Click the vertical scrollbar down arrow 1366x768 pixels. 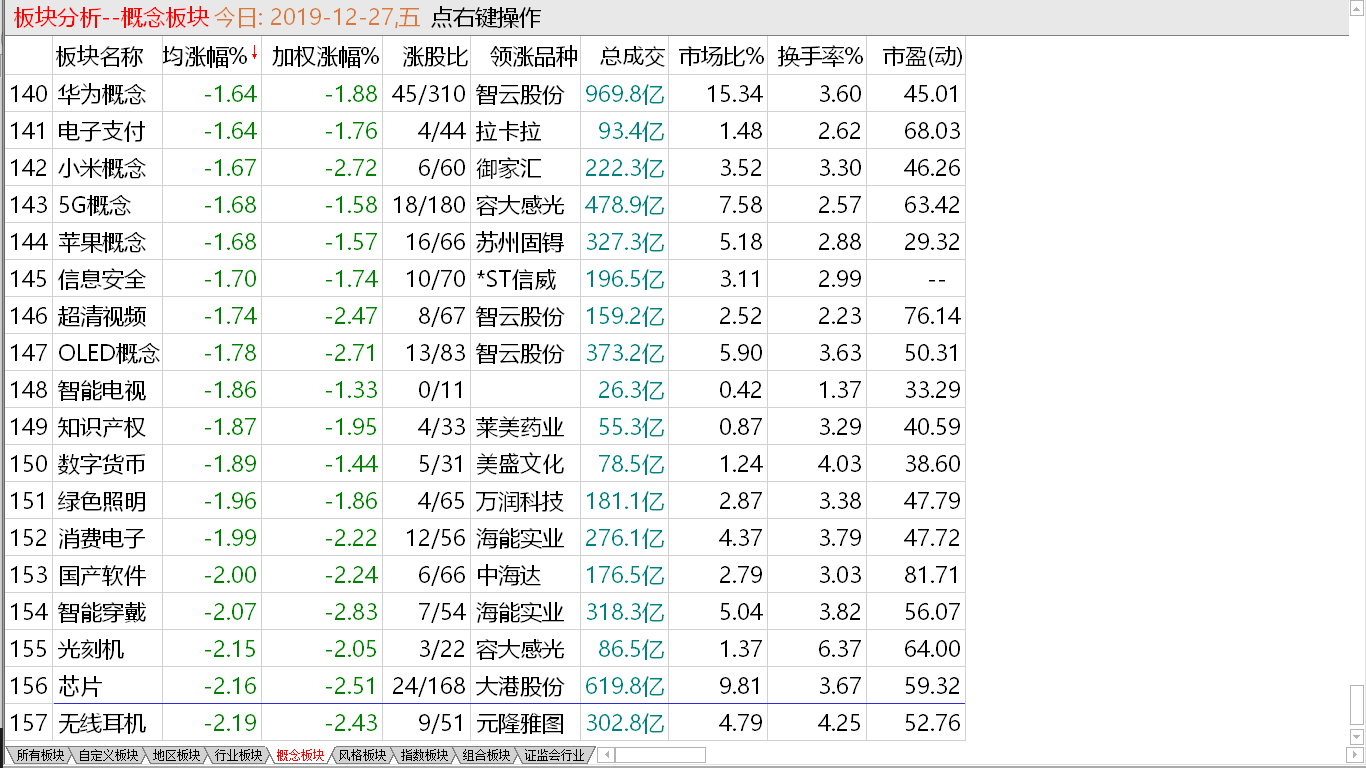[1356, 737]
